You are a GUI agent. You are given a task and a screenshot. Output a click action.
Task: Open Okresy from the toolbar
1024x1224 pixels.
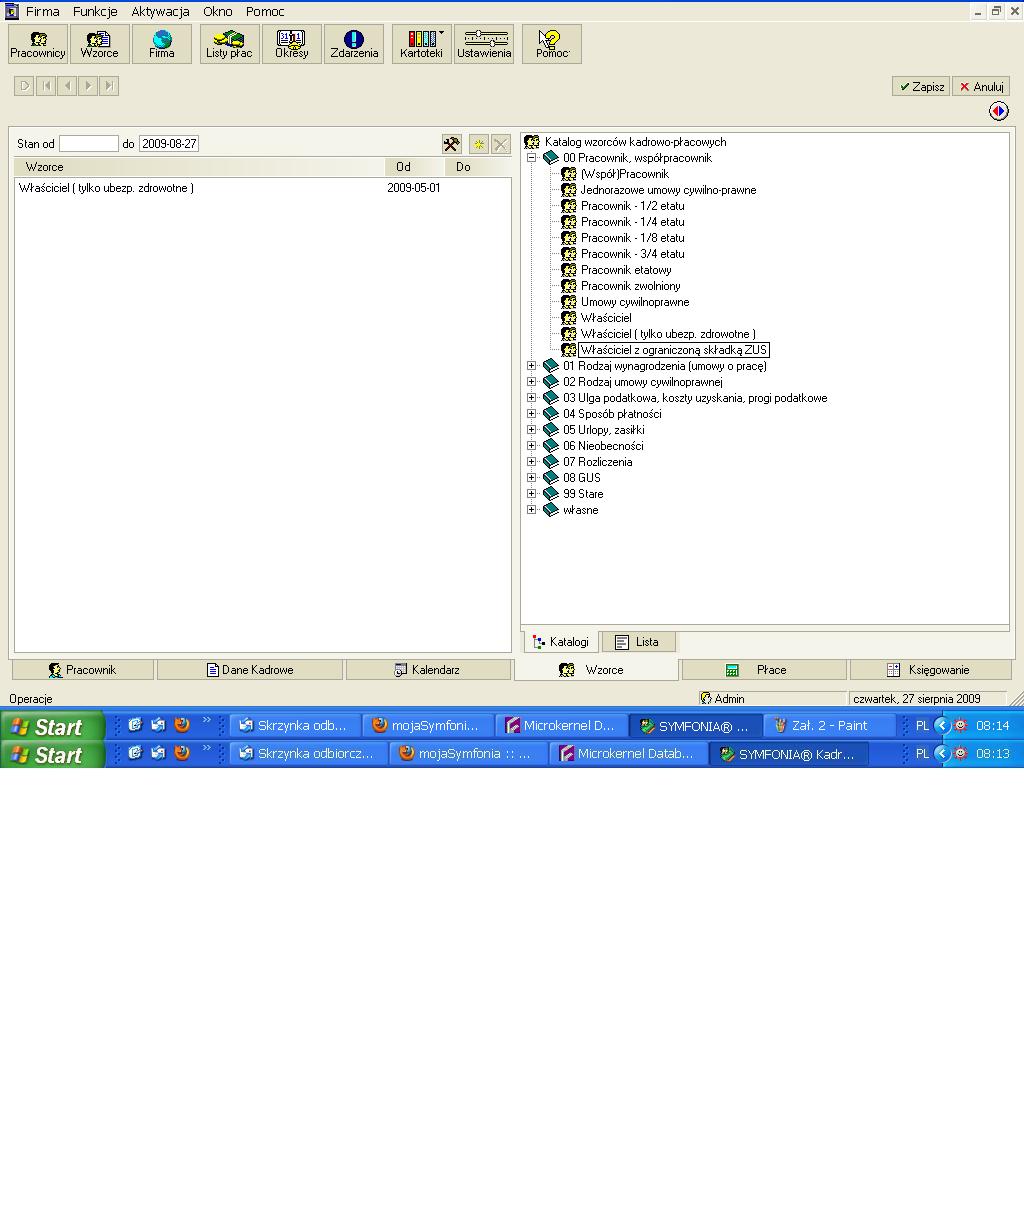click(291, 44)
